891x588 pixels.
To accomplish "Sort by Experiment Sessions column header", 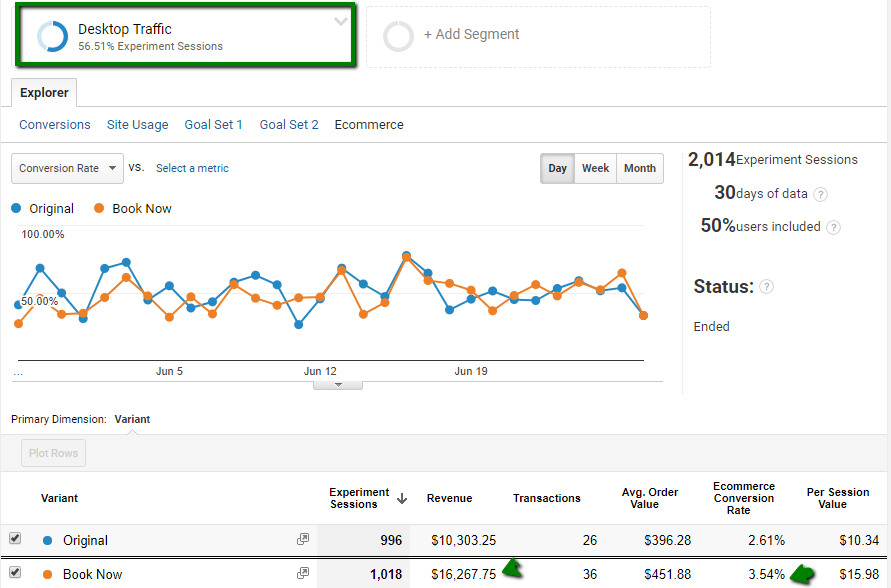I will (359, 498).
